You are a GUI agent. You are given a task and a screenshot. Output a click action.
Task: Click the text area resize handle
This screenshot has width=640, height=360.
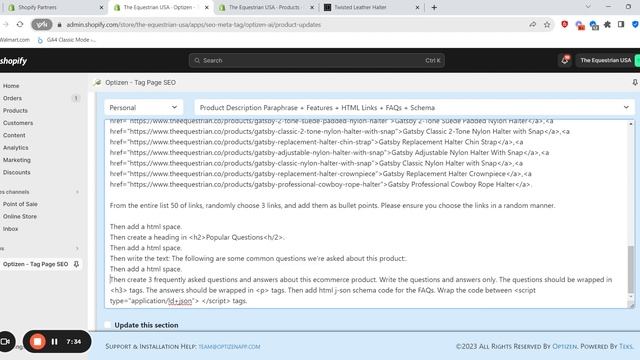click(x=631, y=305)
